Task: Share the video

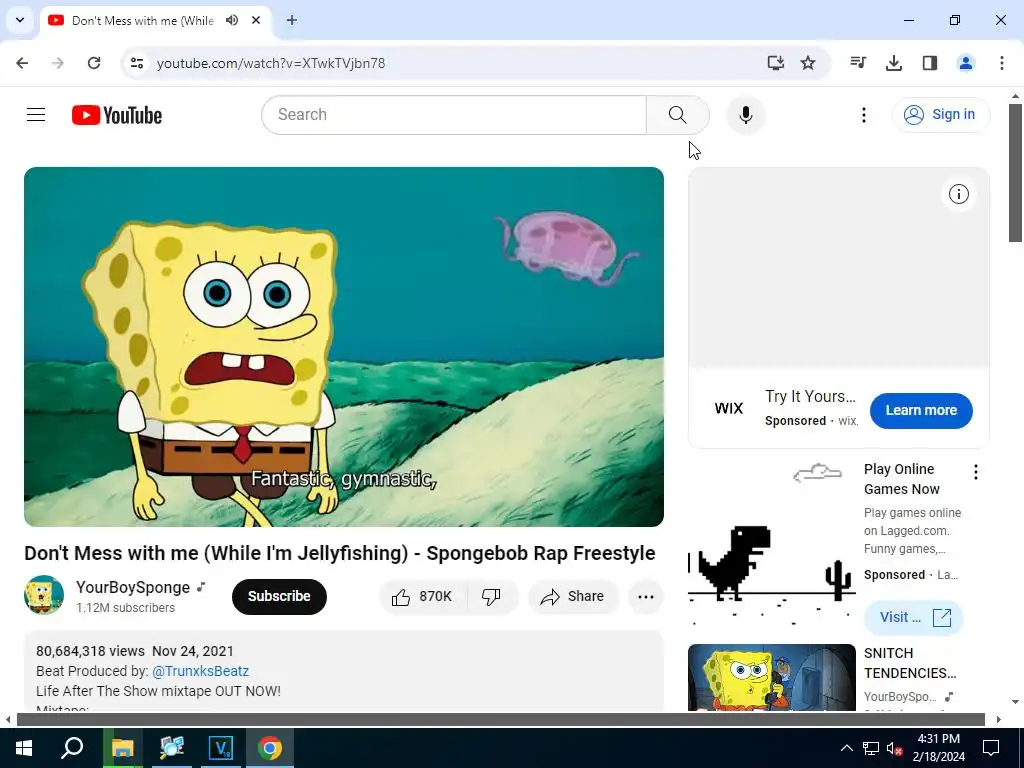Action: click(573, 596)
